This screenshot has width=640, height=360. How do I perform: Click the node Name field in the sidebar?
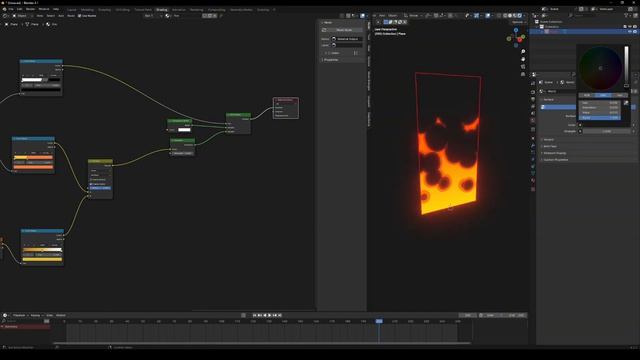347,39
